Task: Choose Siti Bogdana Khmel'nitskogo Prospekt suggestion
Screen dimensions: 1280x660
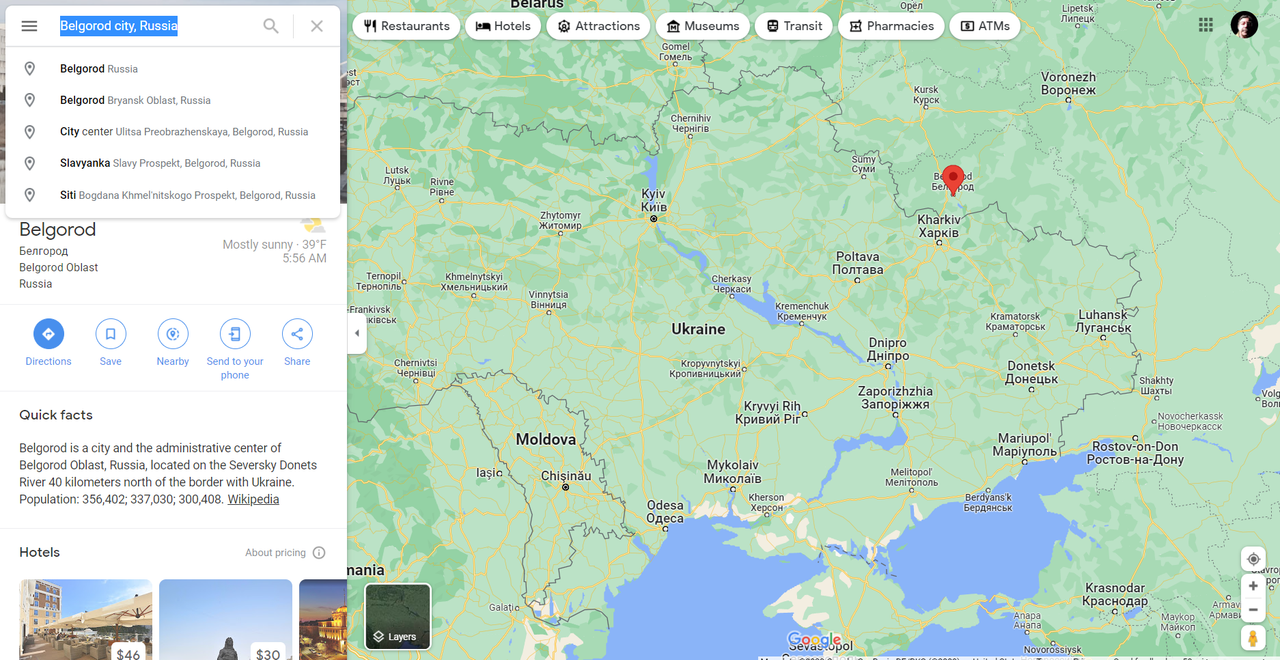Action: pyautogui.click(x=173, y=195)
